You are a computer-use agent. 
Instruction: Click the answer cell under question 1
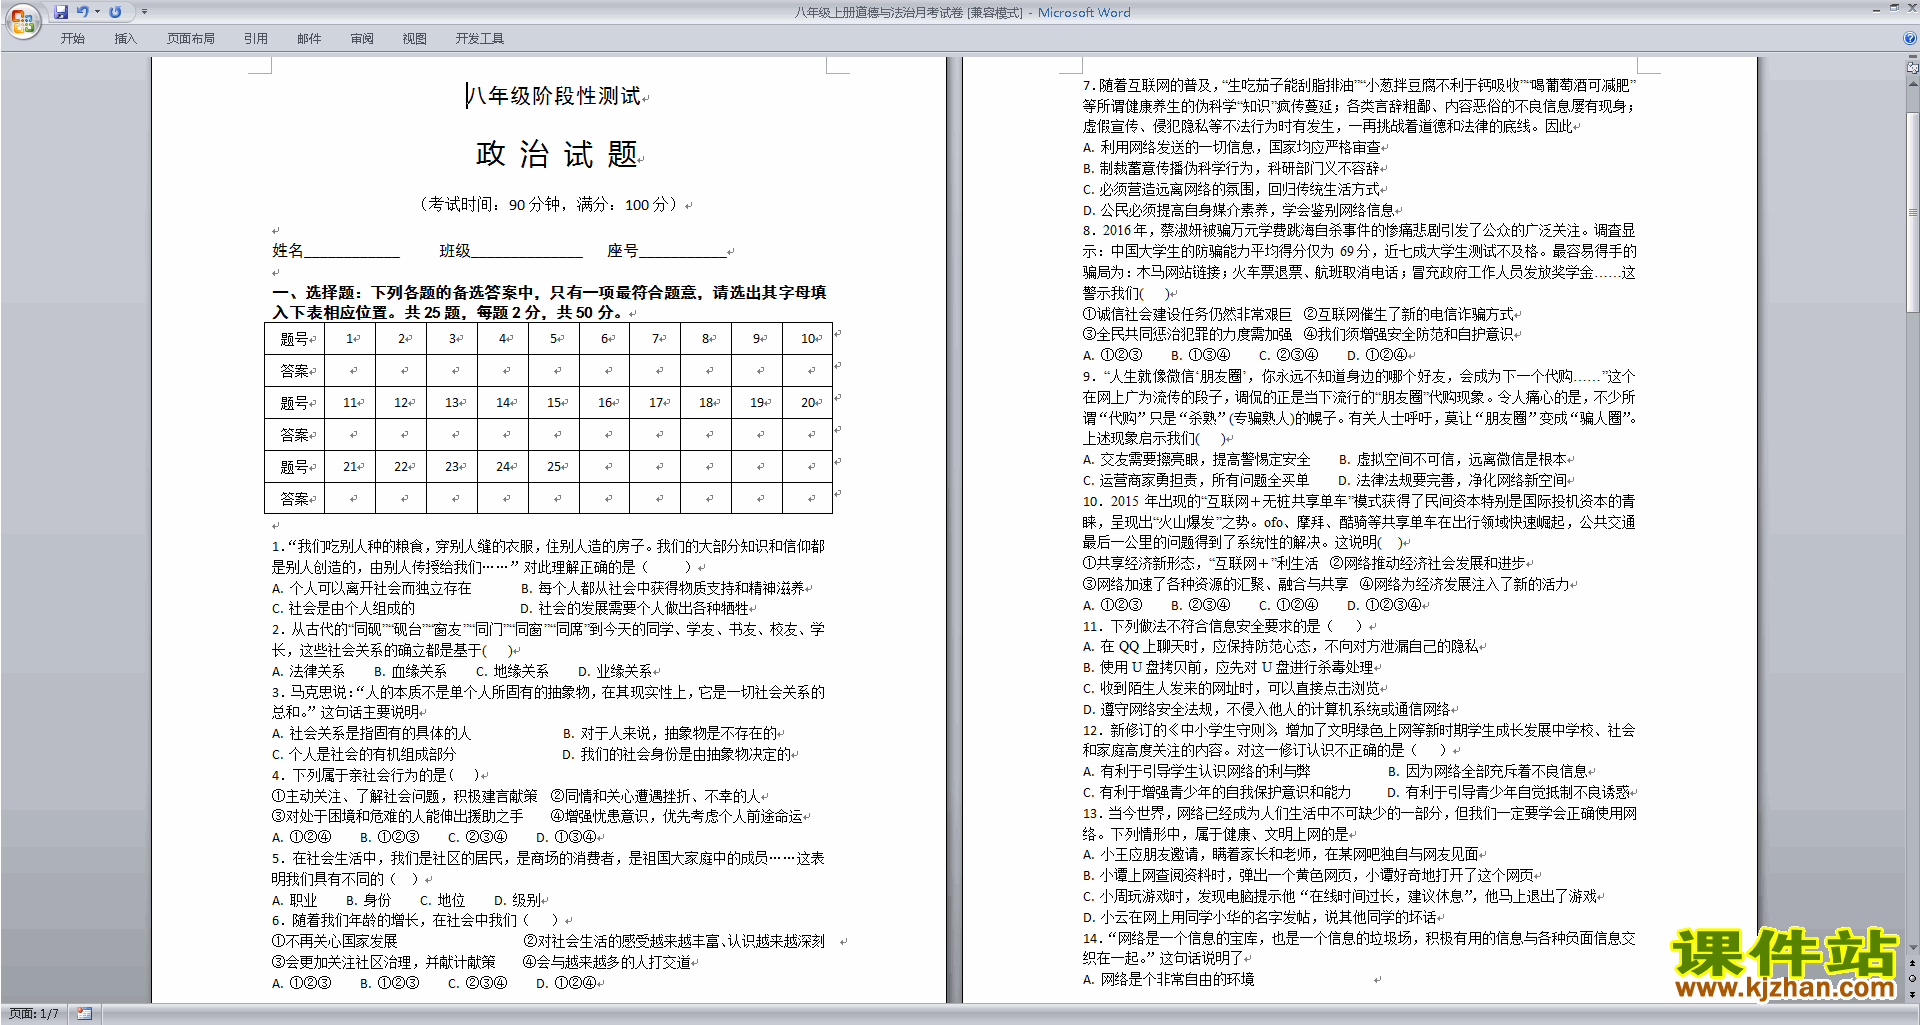[352, 371]
